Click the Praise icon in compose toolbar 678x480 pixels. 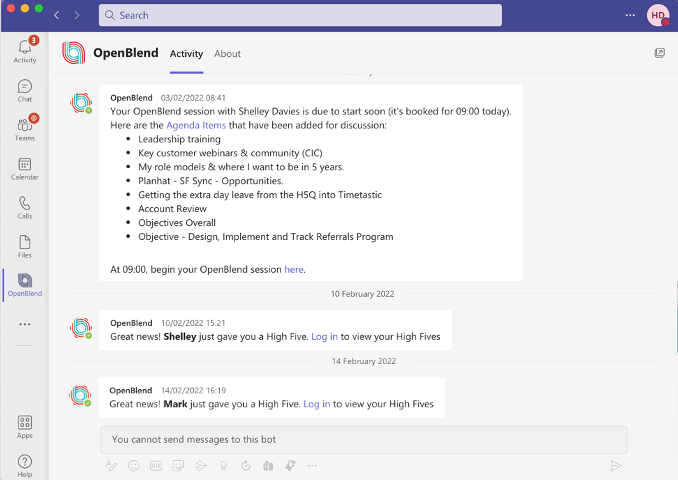224,465
